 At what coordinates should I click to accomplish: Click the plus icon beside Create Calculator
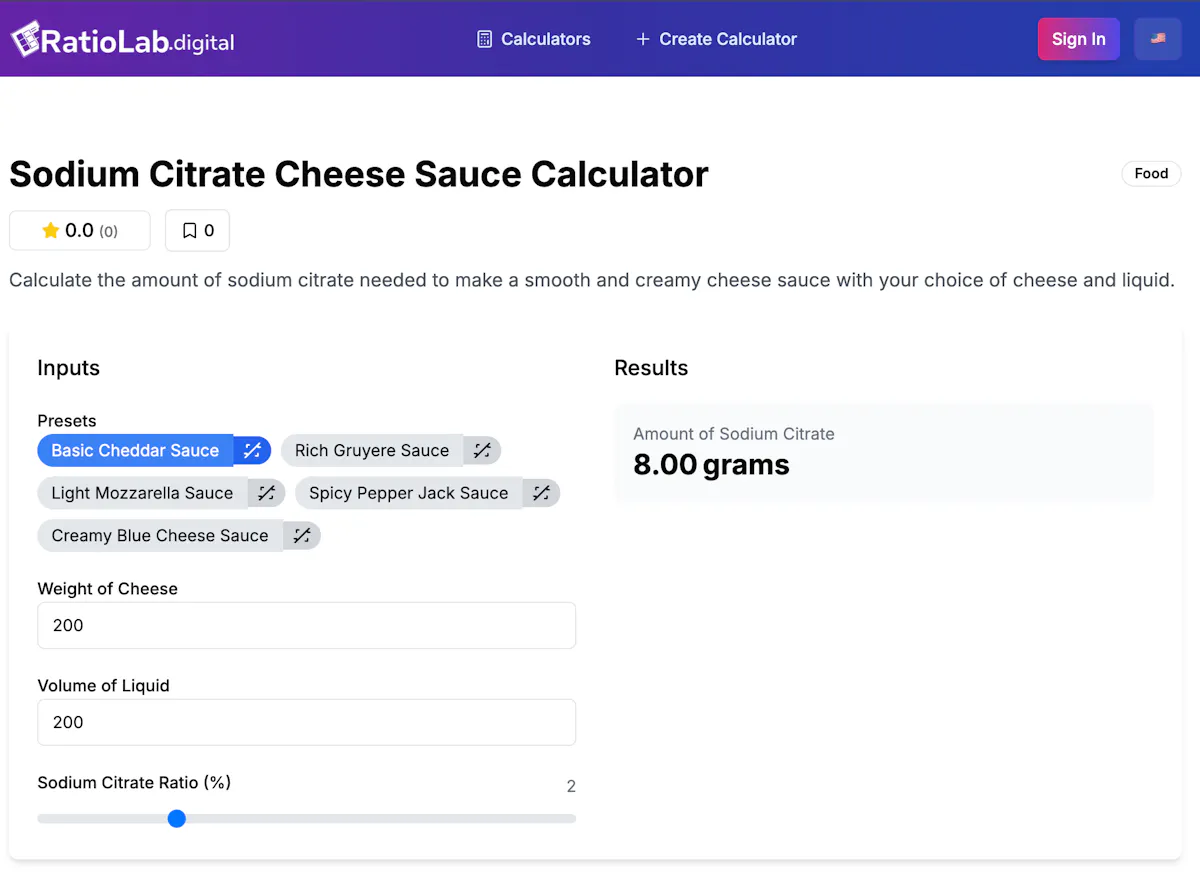click(643, 39)
